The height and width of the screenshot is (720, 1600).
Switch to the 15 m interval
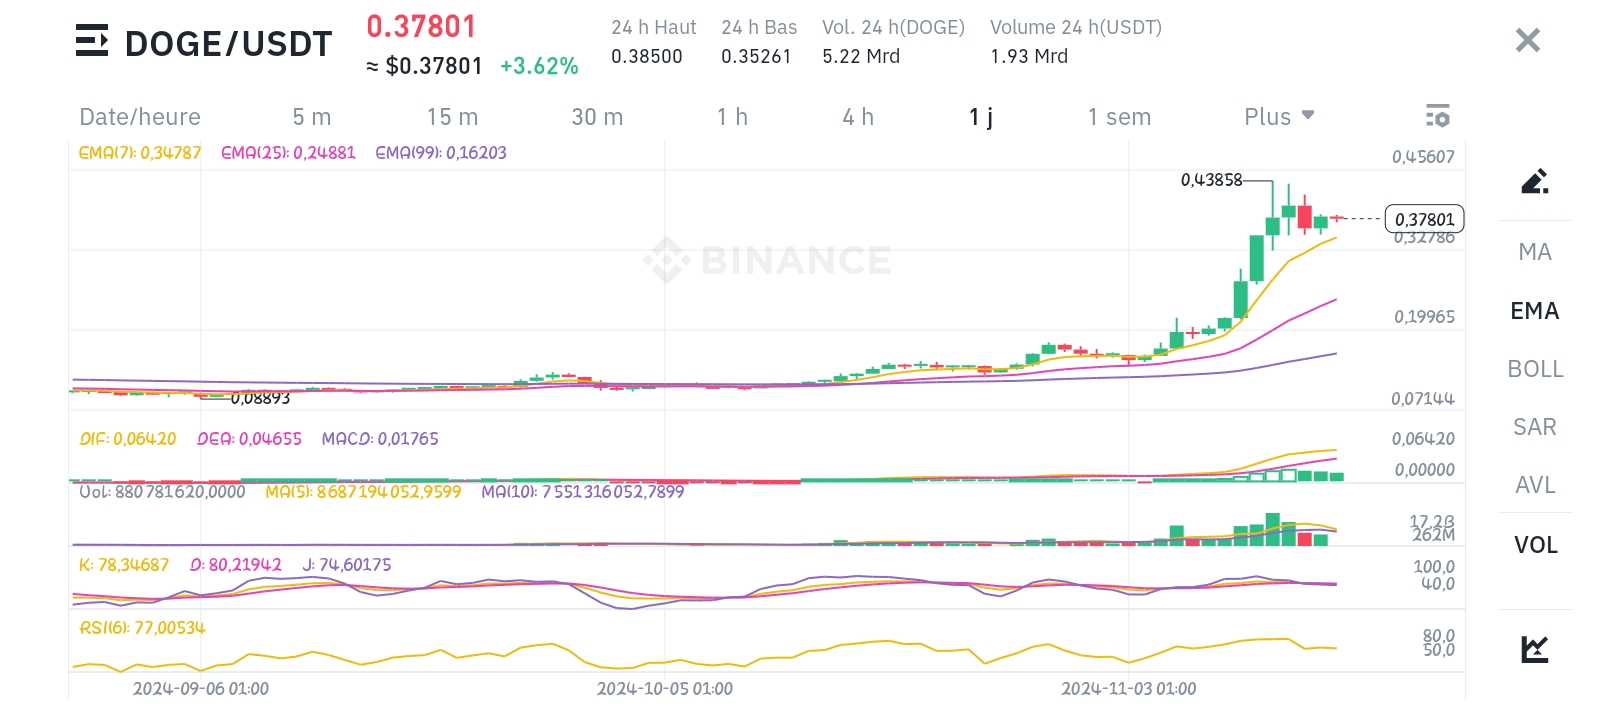point(452,117)
